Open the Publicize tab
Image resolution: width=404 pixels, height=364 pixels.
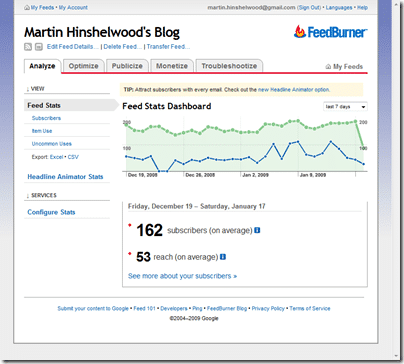pos(127,66)
